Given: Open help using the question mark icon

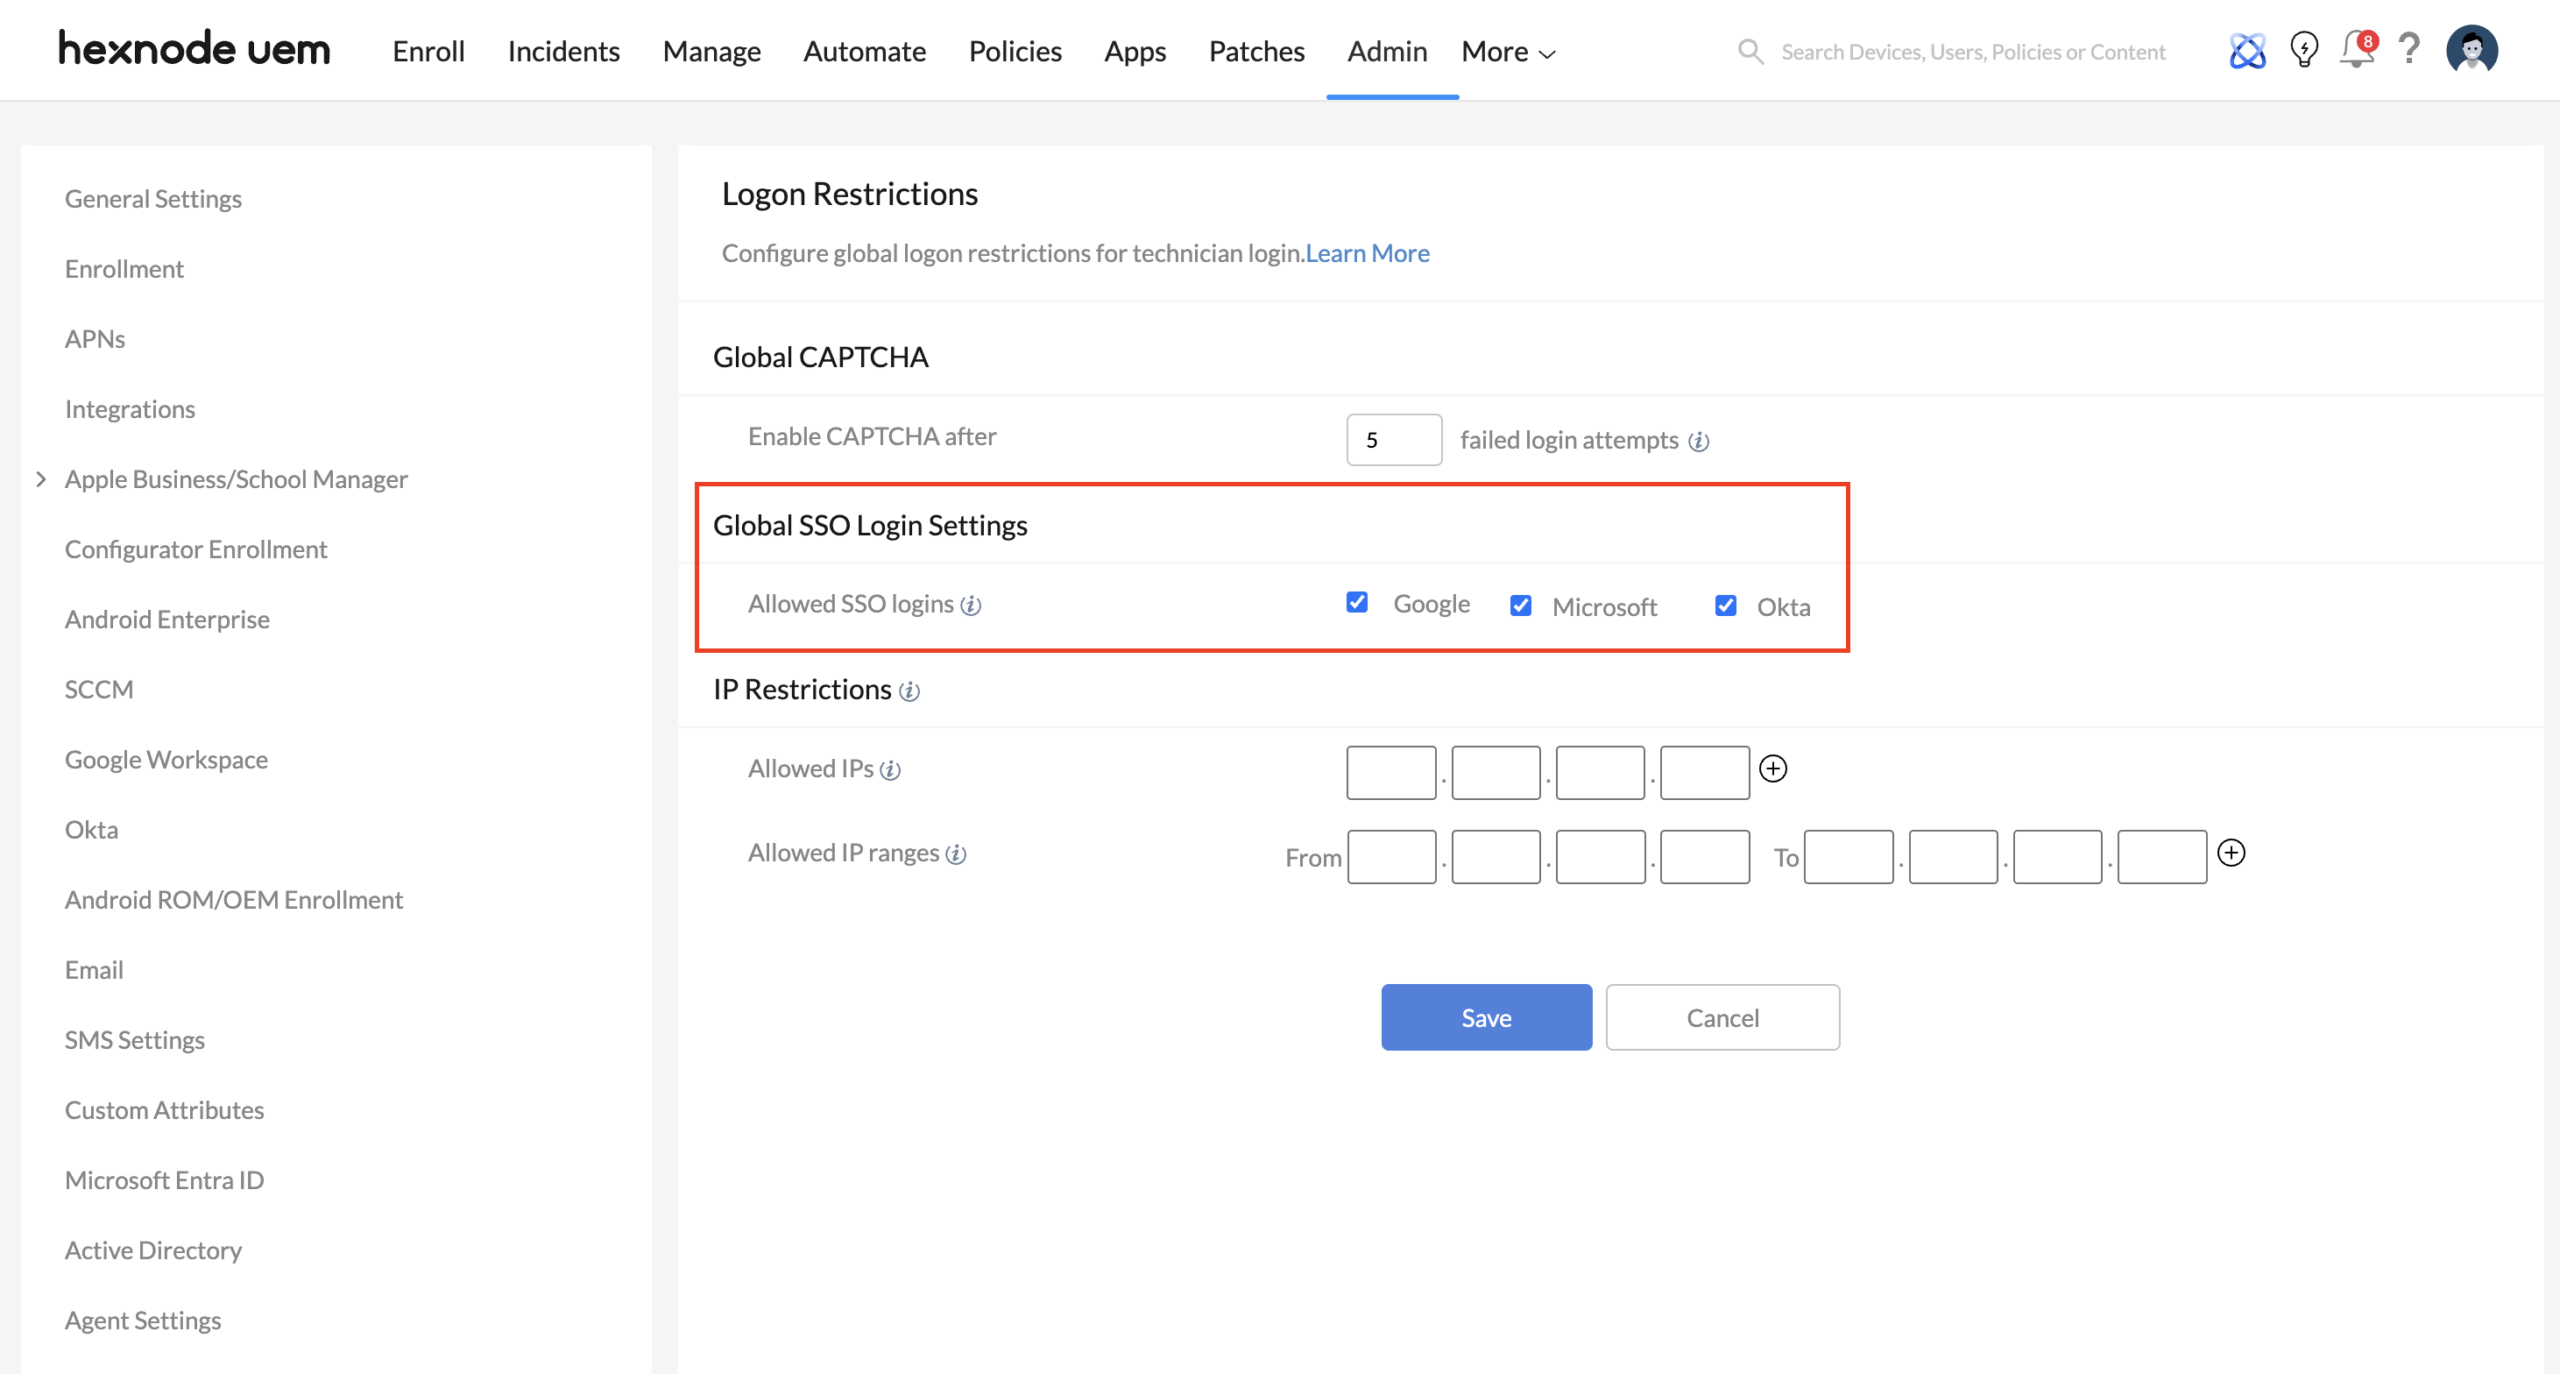Looking at the screenshot, I should pyautogui.click(x=2409, y=50).
